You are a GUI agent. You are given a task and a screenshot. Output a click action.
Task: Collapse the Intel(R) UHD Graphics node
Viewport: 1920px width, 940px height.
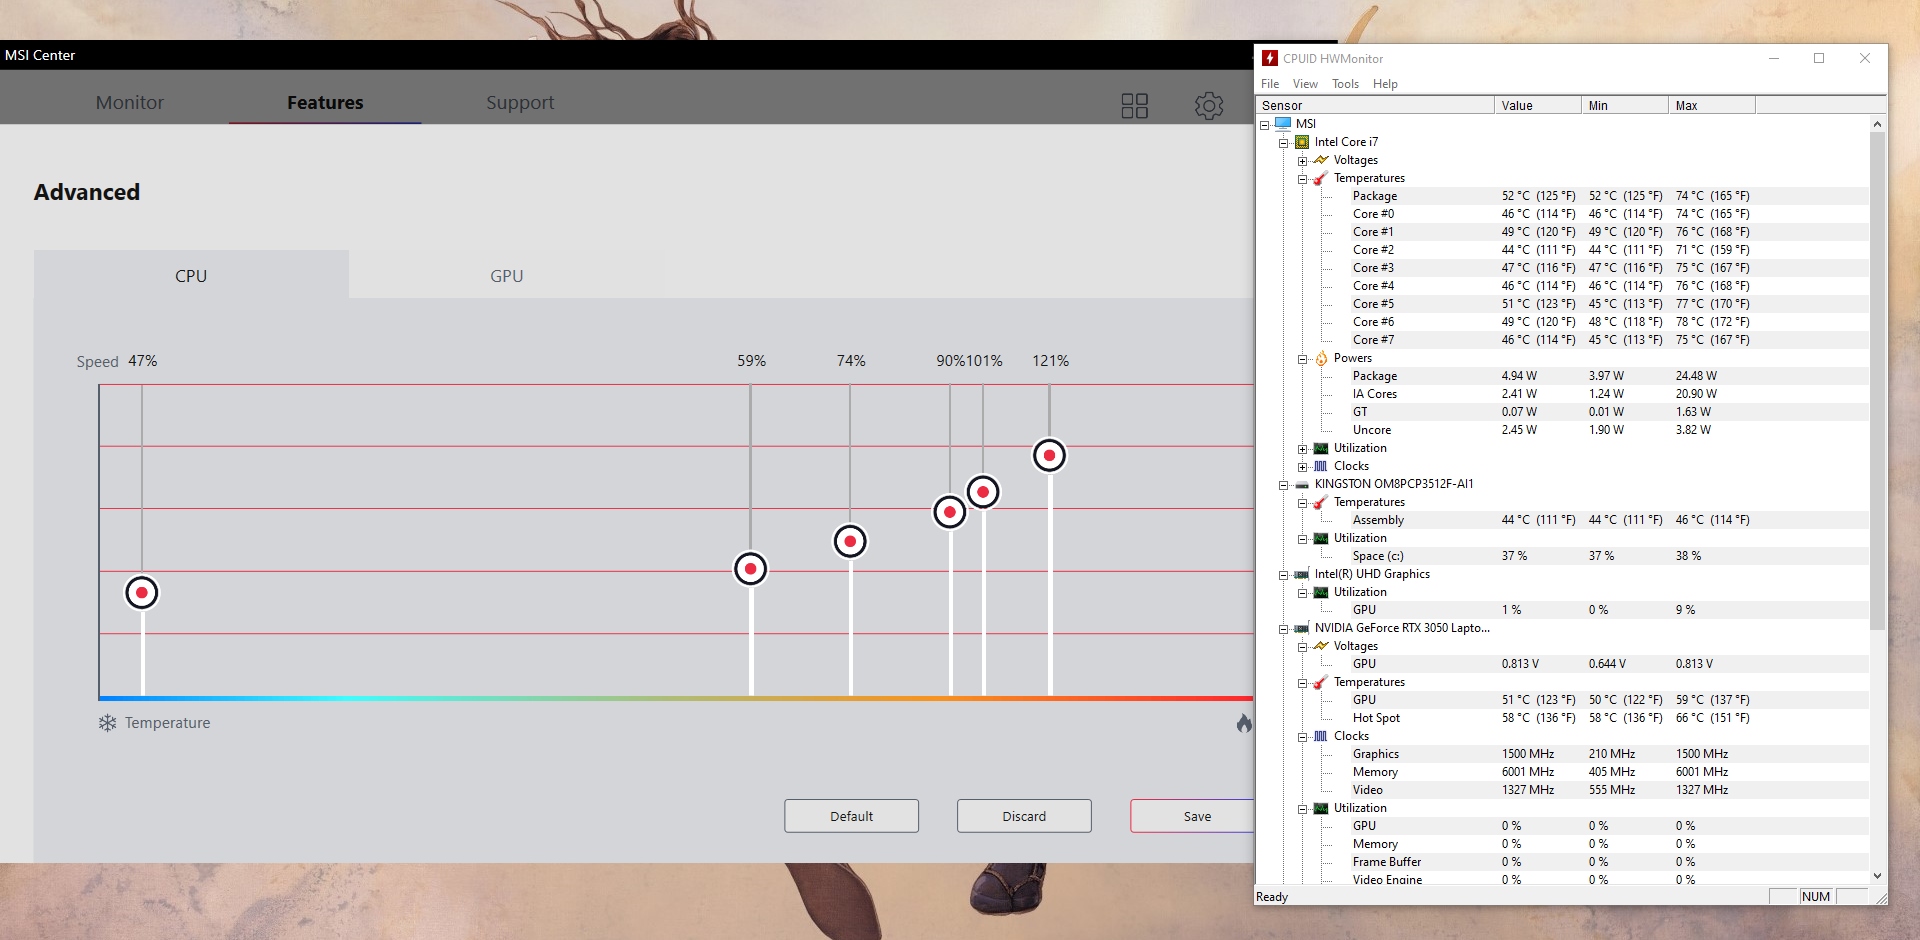pos(1284,575)
